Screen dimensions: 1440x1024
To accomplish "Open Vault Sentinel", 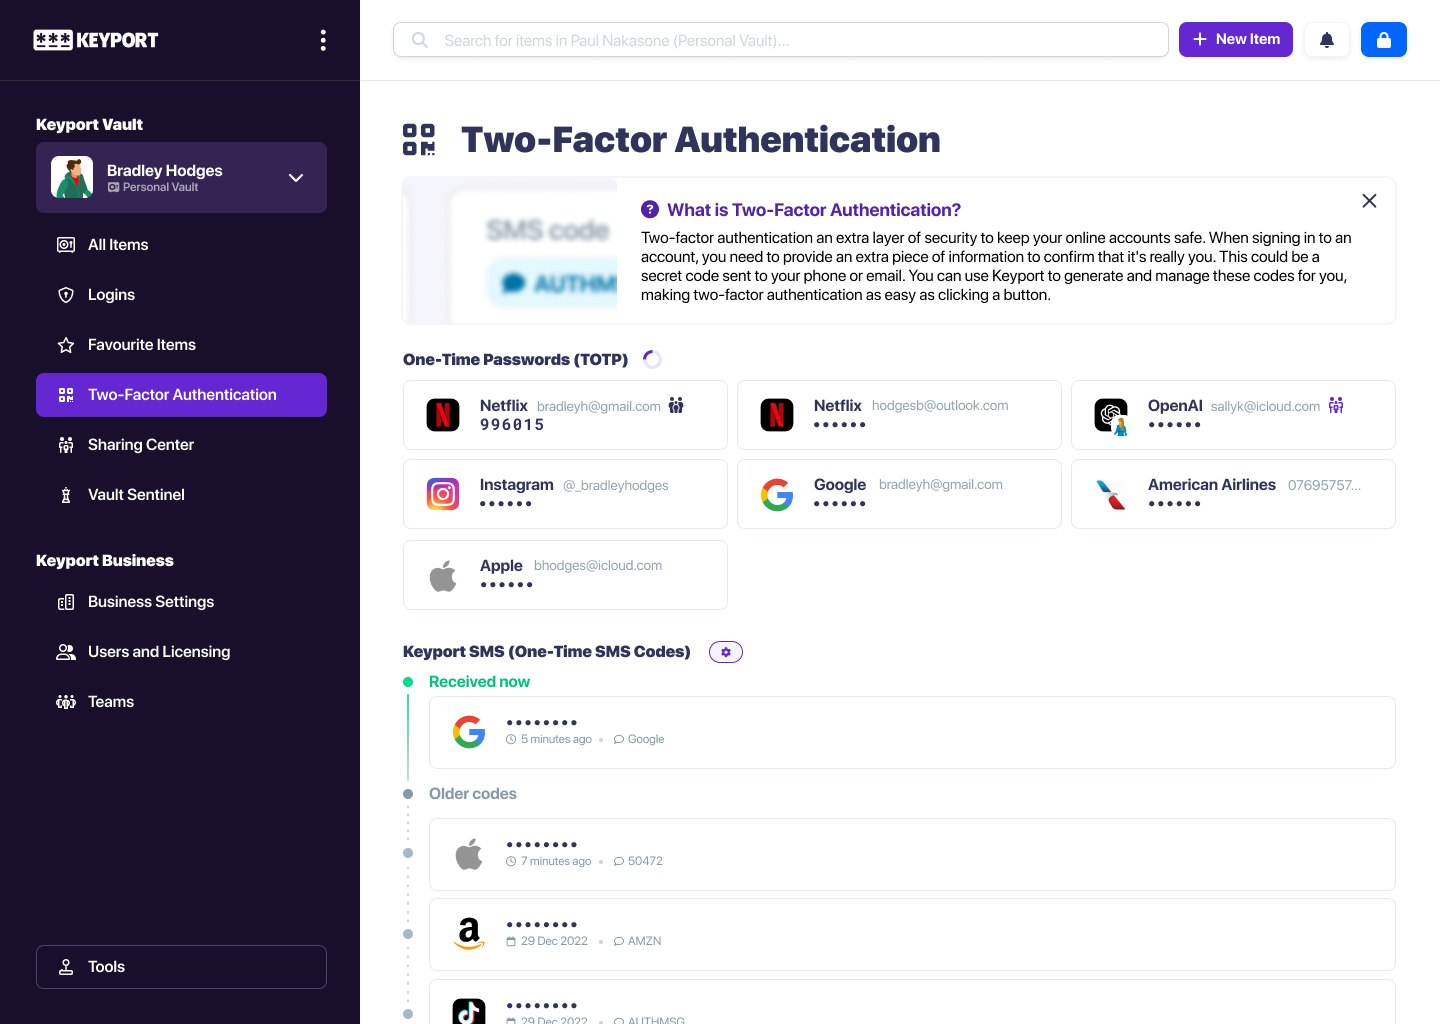I will (x=181, y=495).
